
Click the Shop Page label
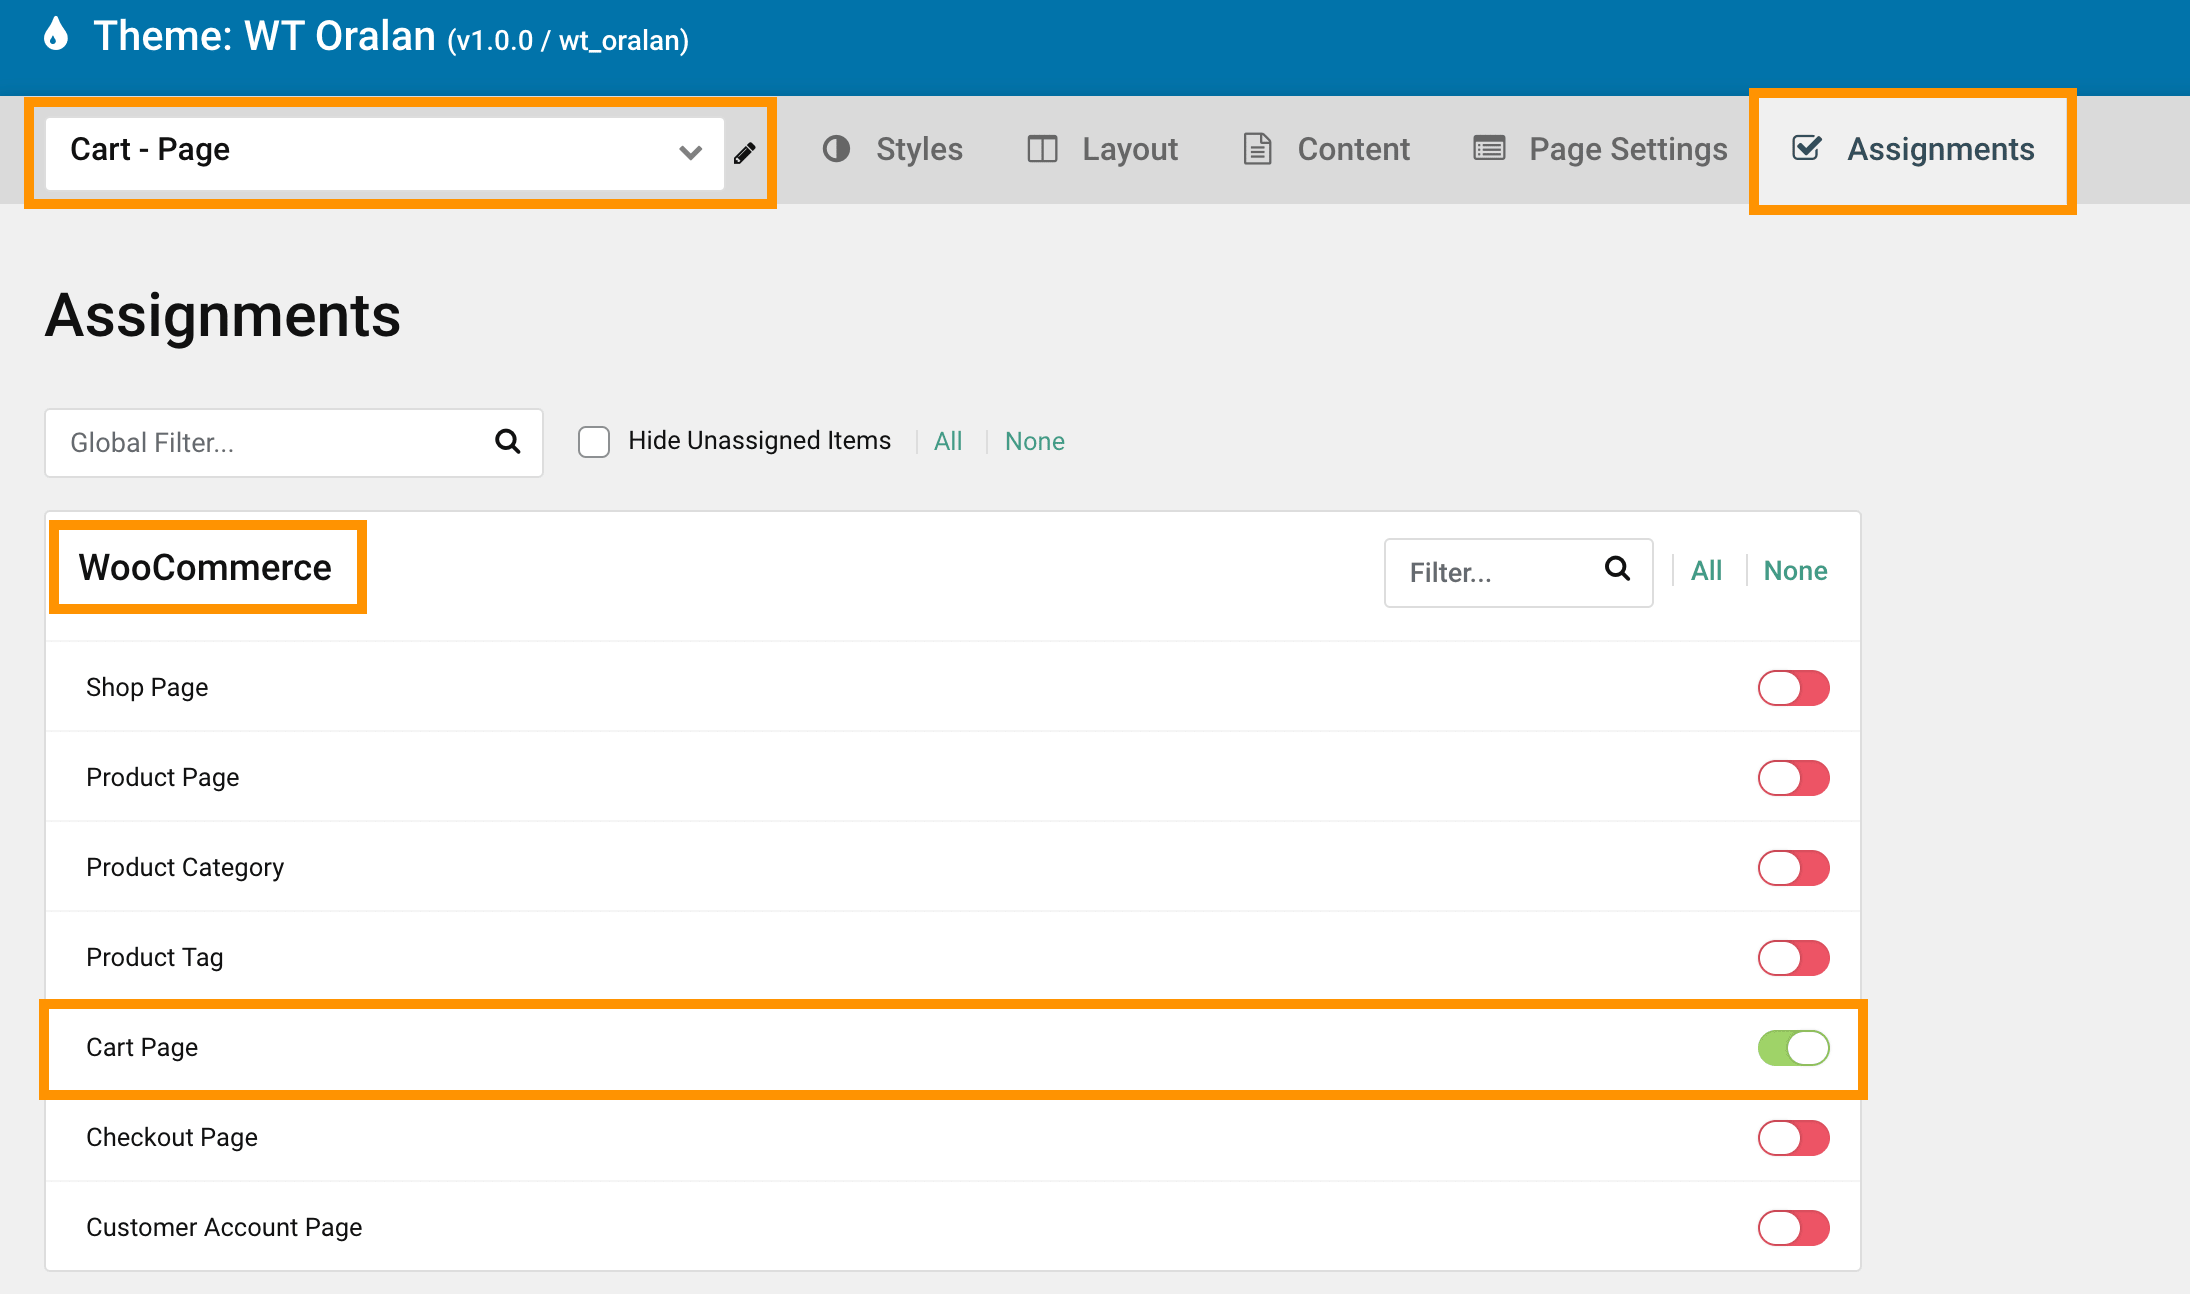(x=147, y=687)
